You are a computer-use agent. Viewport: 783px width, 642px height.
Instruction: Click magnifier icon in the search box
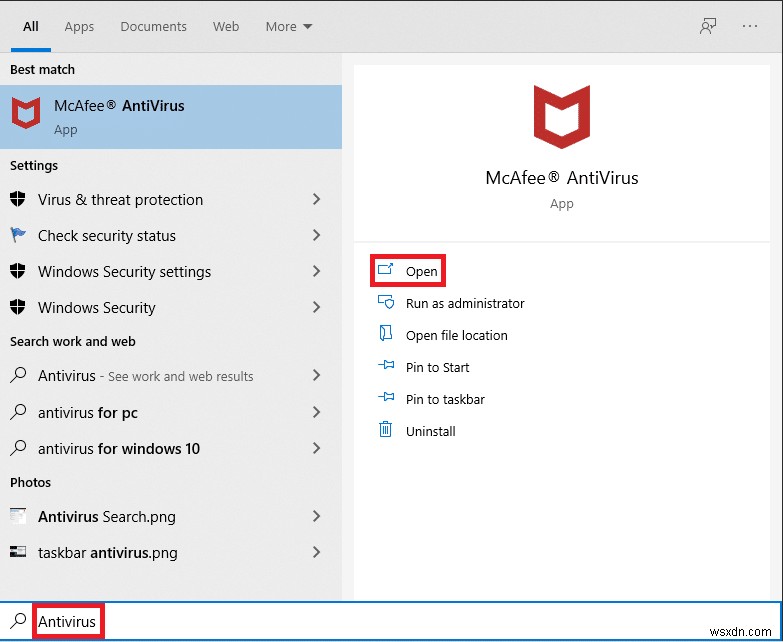[x=18, y=621]
